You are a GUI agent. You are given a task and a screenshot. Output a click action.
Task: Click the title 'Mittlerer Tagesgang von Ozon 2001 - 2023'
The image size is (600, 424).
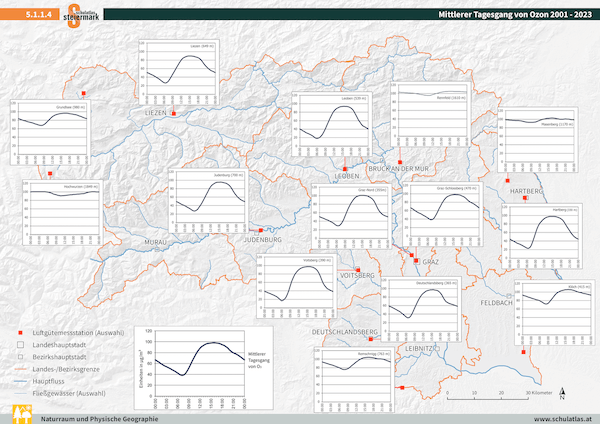(515, 15)
